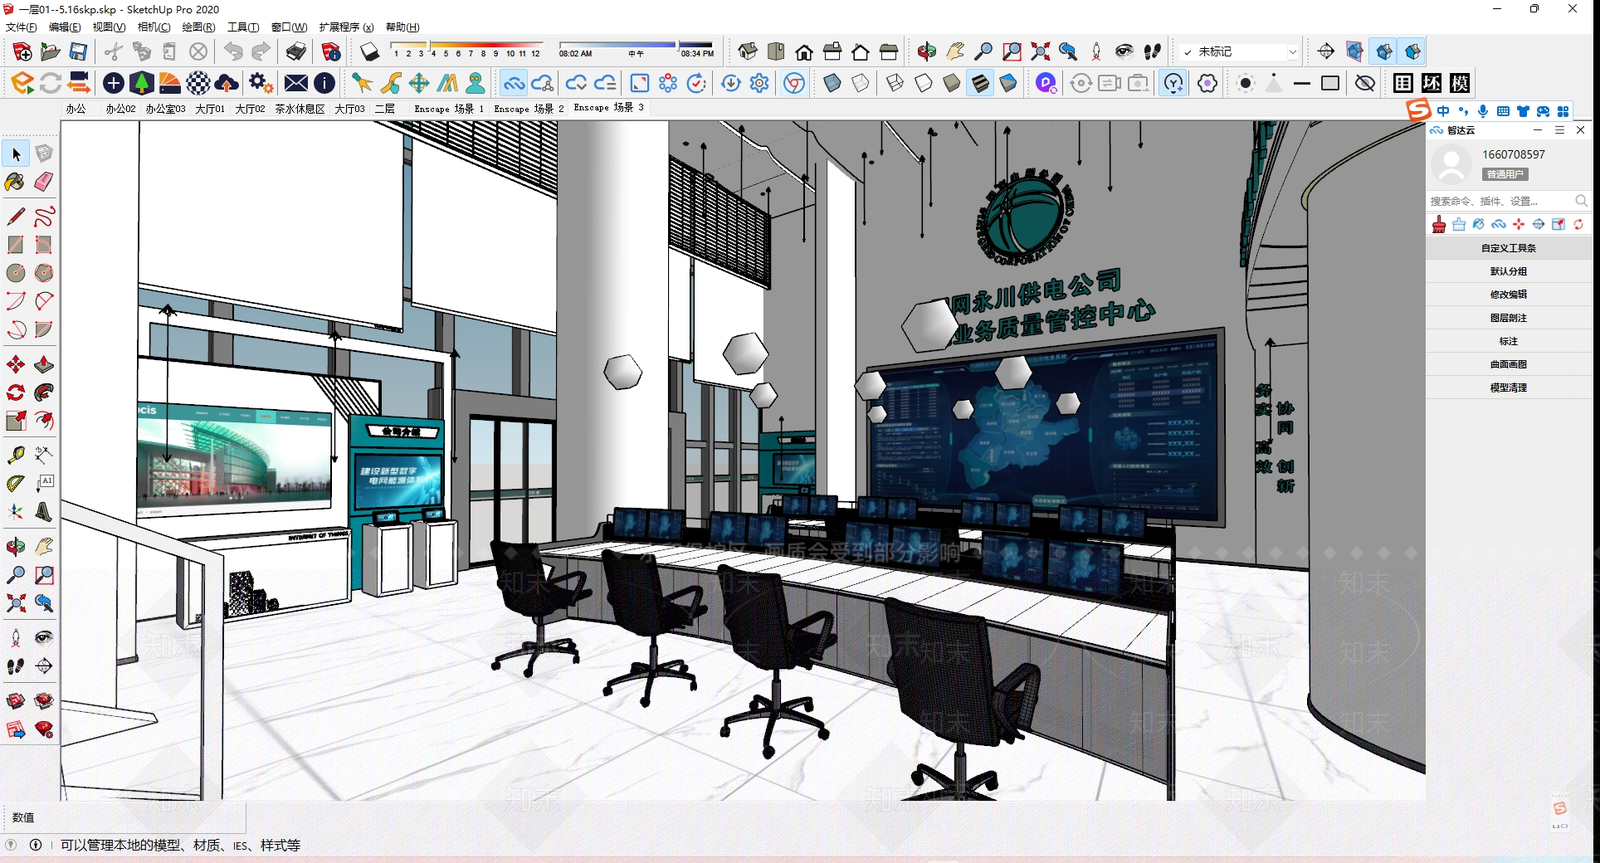The image size is (1600, 863).
Task: Expand the 模型清理 section
Action: pos(1508,387)
